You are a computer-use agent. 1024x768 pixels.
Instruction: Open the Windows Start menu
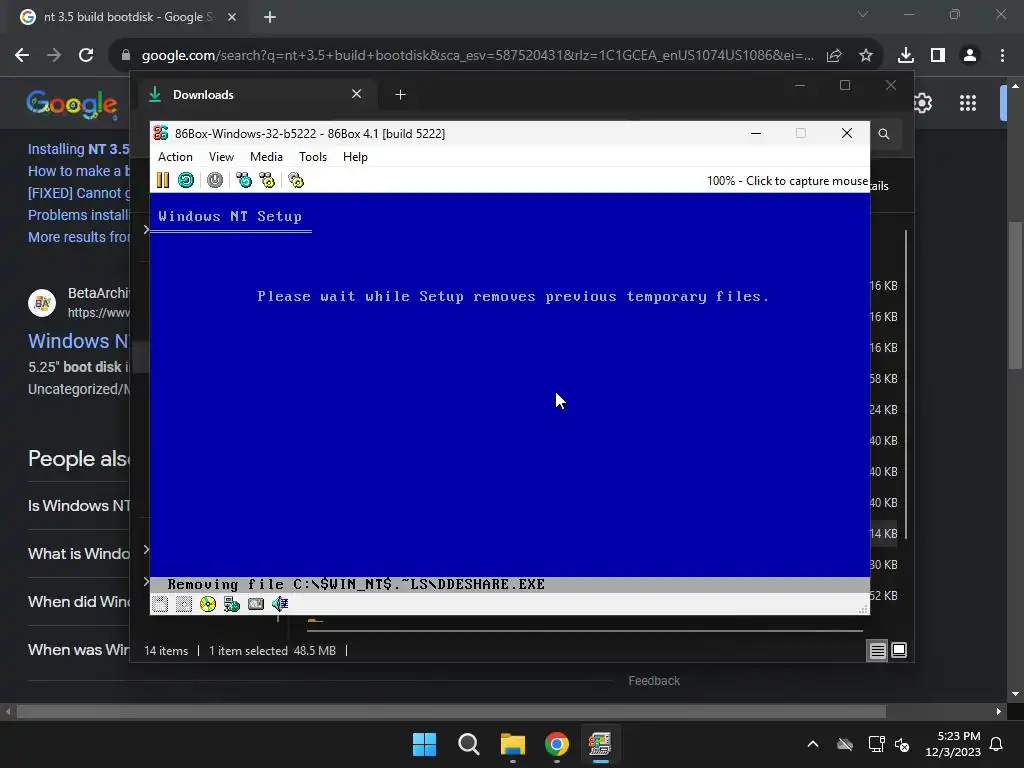click(x=424, y=744)
